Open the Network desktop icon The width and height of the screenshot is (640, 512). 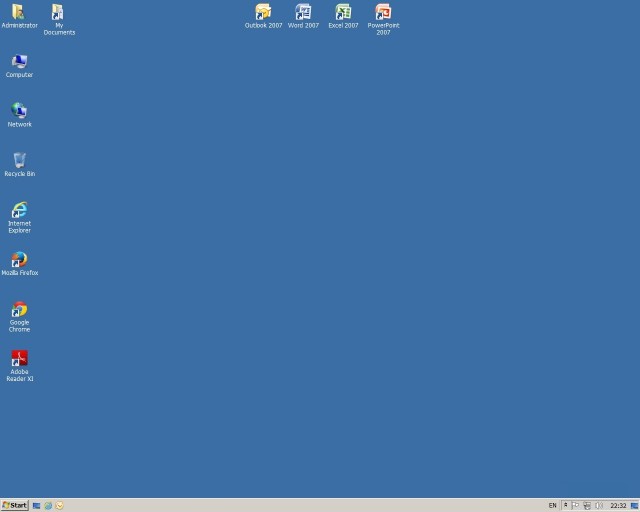click(19, 115)
